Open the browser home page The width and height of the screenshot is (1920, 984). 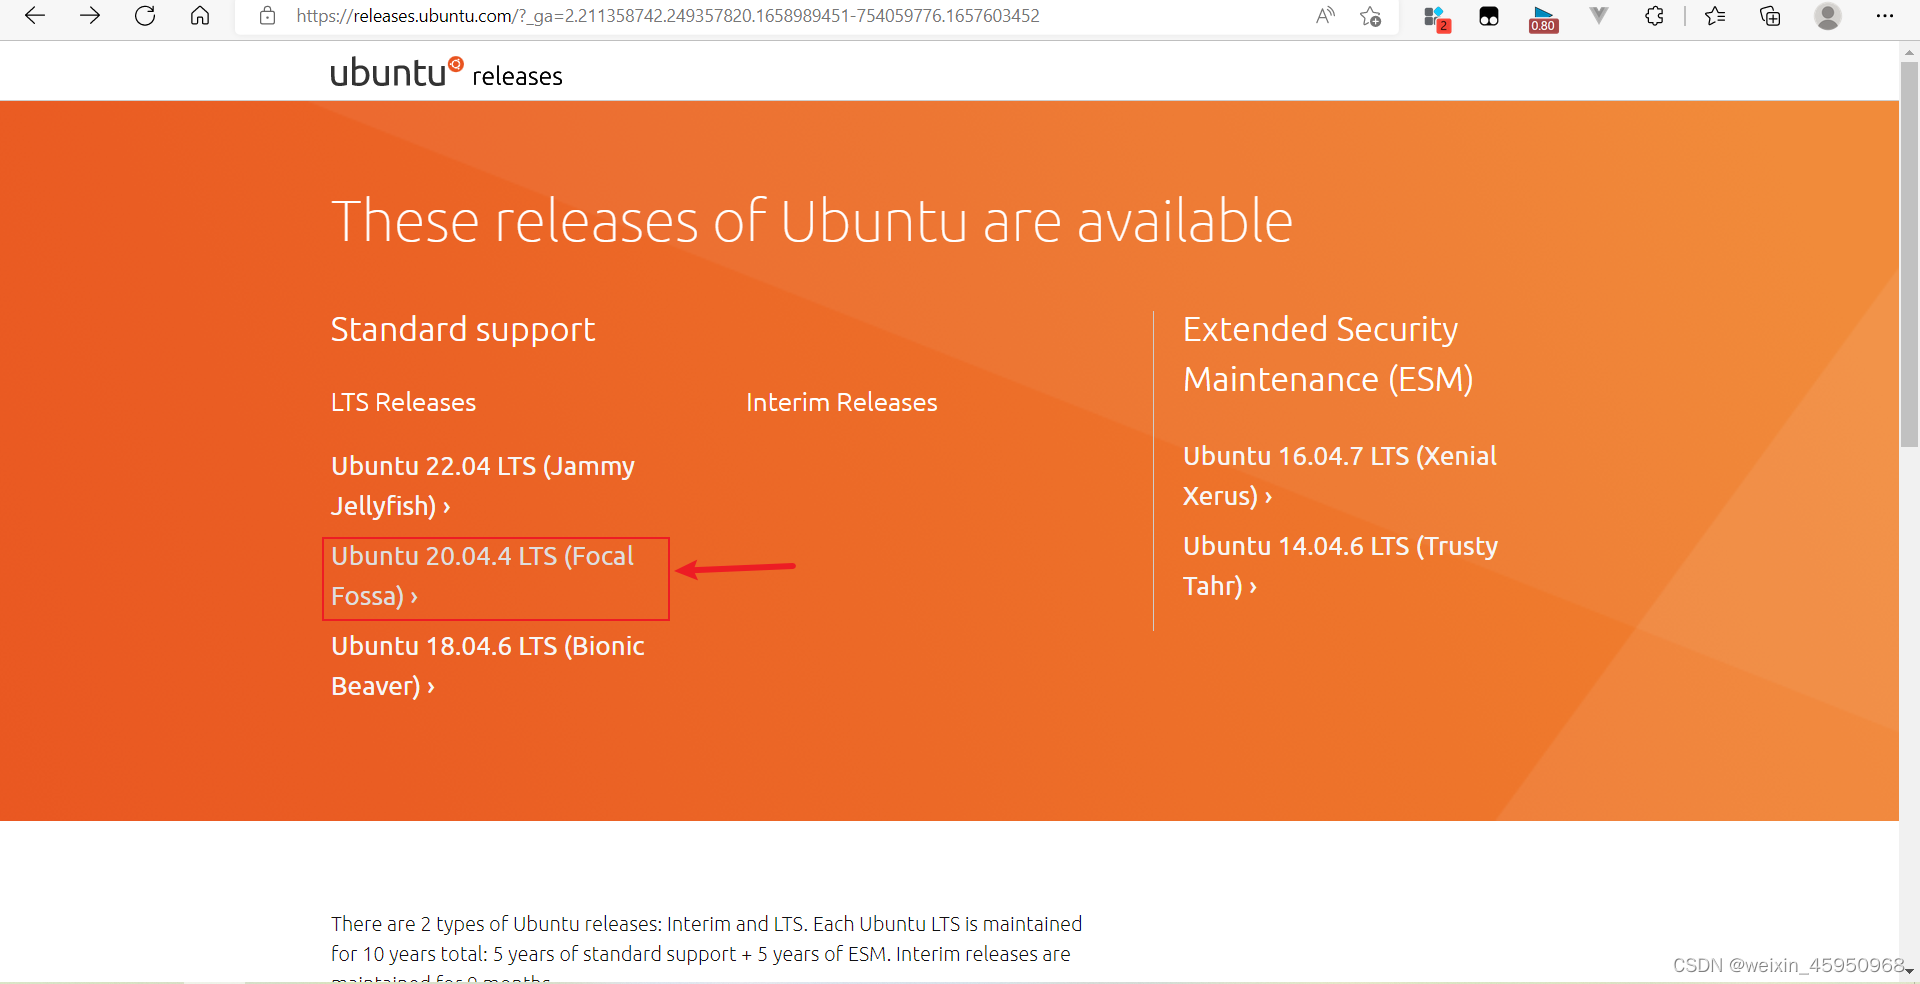(x=200, y=16)
